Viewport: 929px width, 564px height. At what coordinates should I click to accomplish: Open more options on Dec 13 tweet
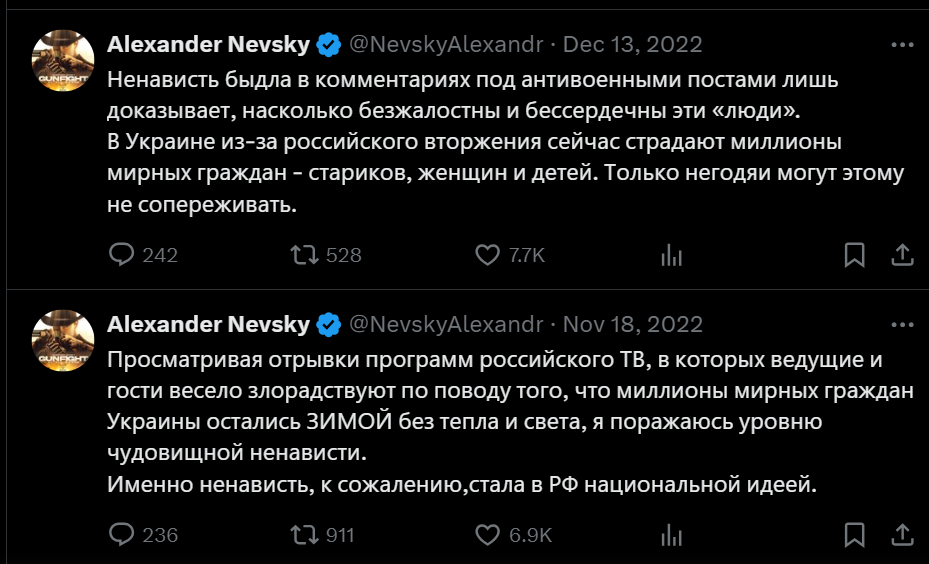[x=902, y=45]
